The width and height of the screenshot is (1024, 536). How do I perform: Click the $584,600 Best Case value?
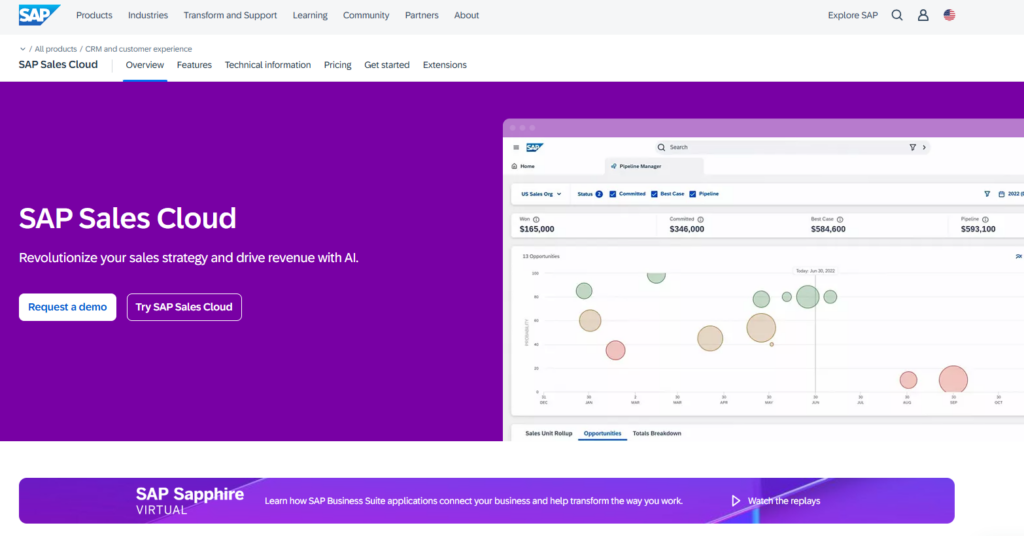click(x=828, y=229)
